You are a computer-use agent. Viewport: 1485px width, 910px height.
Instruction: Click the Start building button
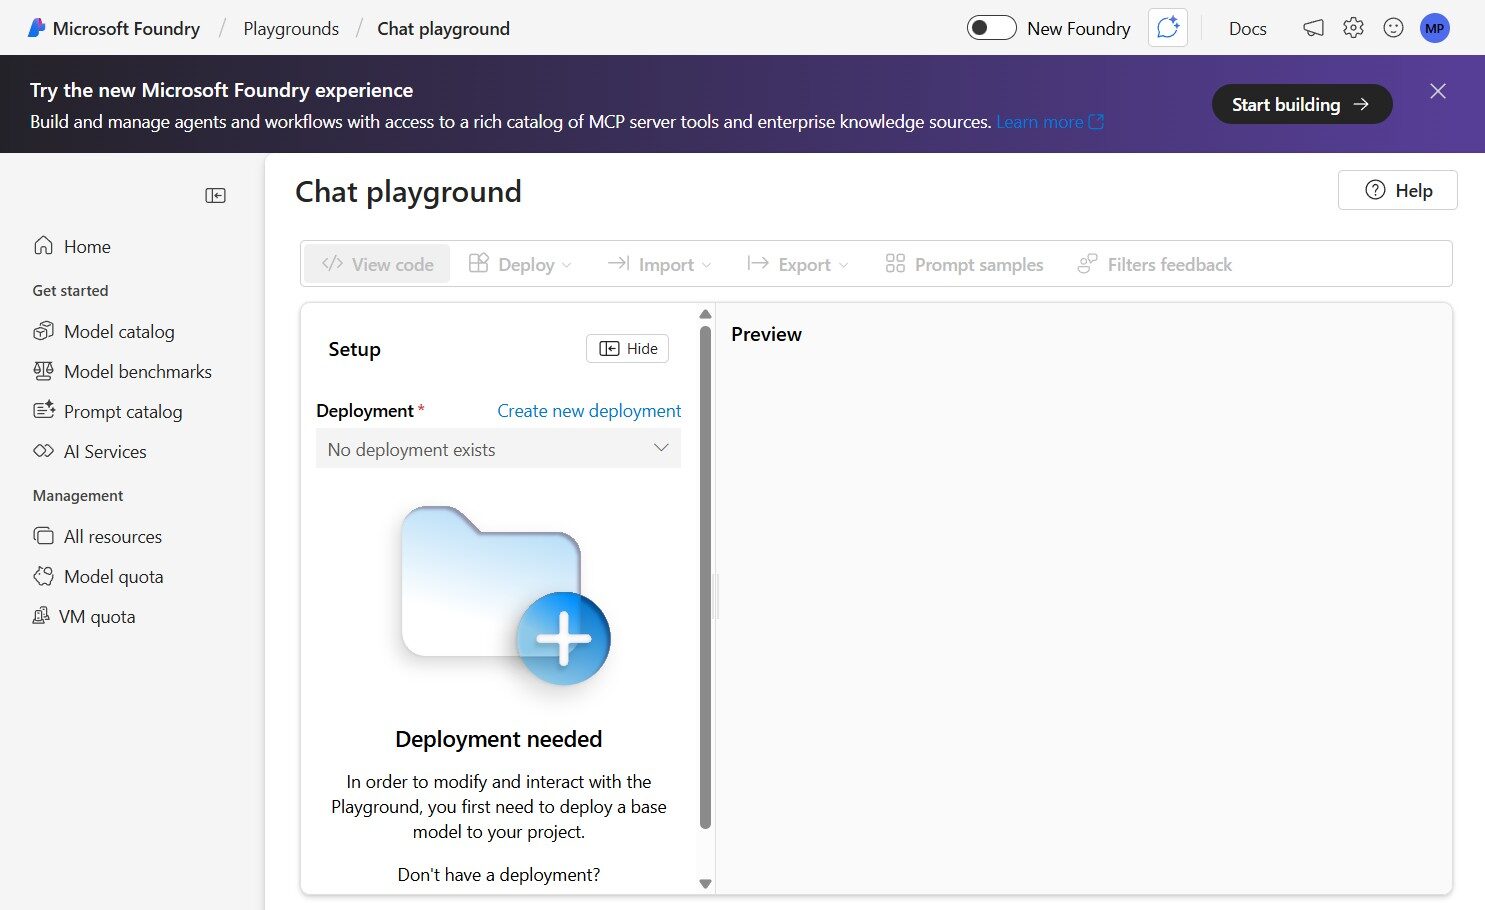[1301, 104]
